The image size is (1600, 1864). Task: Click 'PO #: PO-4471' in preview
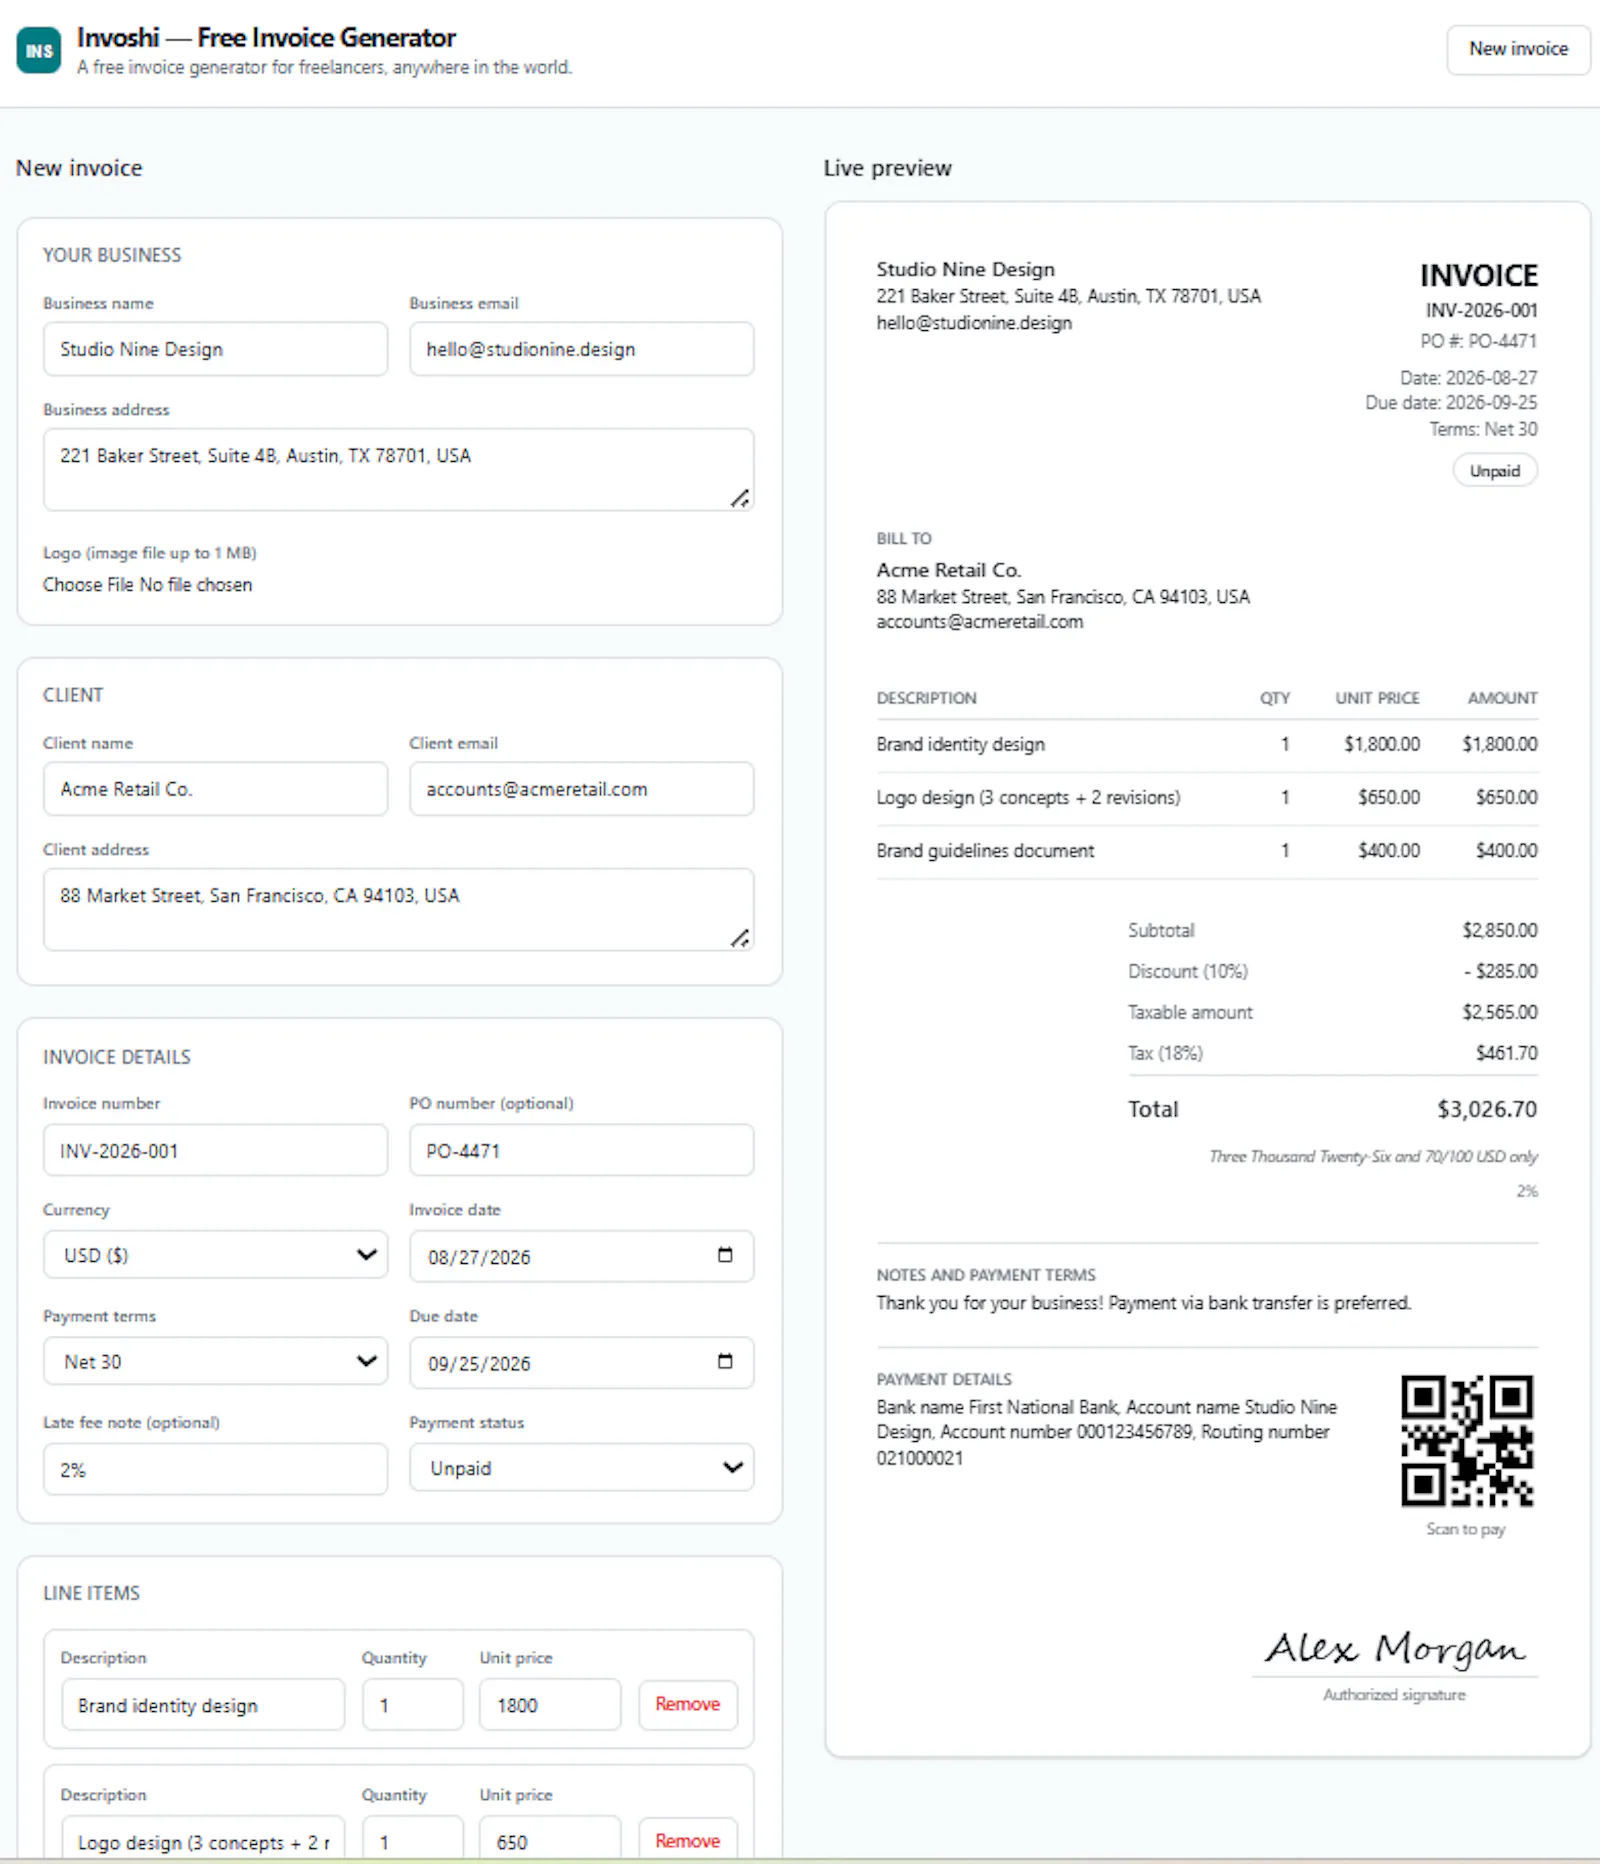(1479, 341)
